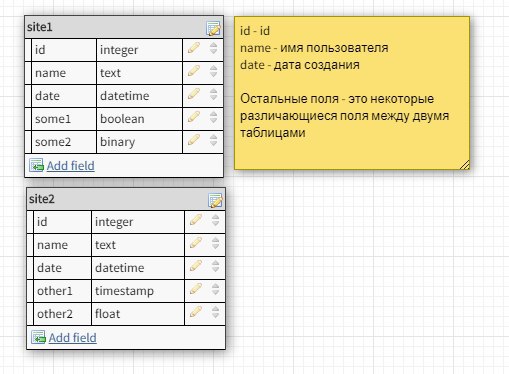
Task: Click the boolean type cell
Action: 139,119
